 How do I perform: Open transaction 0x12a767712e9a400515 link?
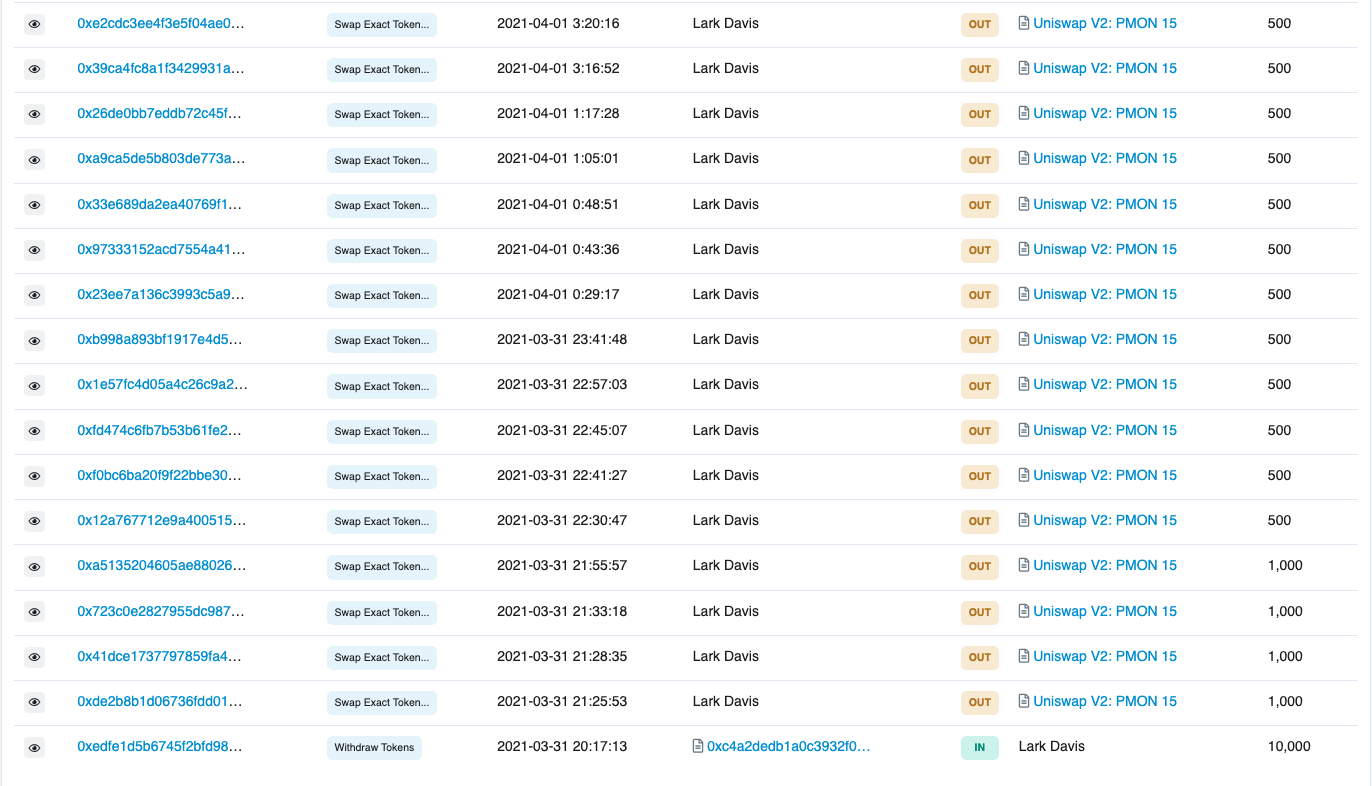pos(161,520)
